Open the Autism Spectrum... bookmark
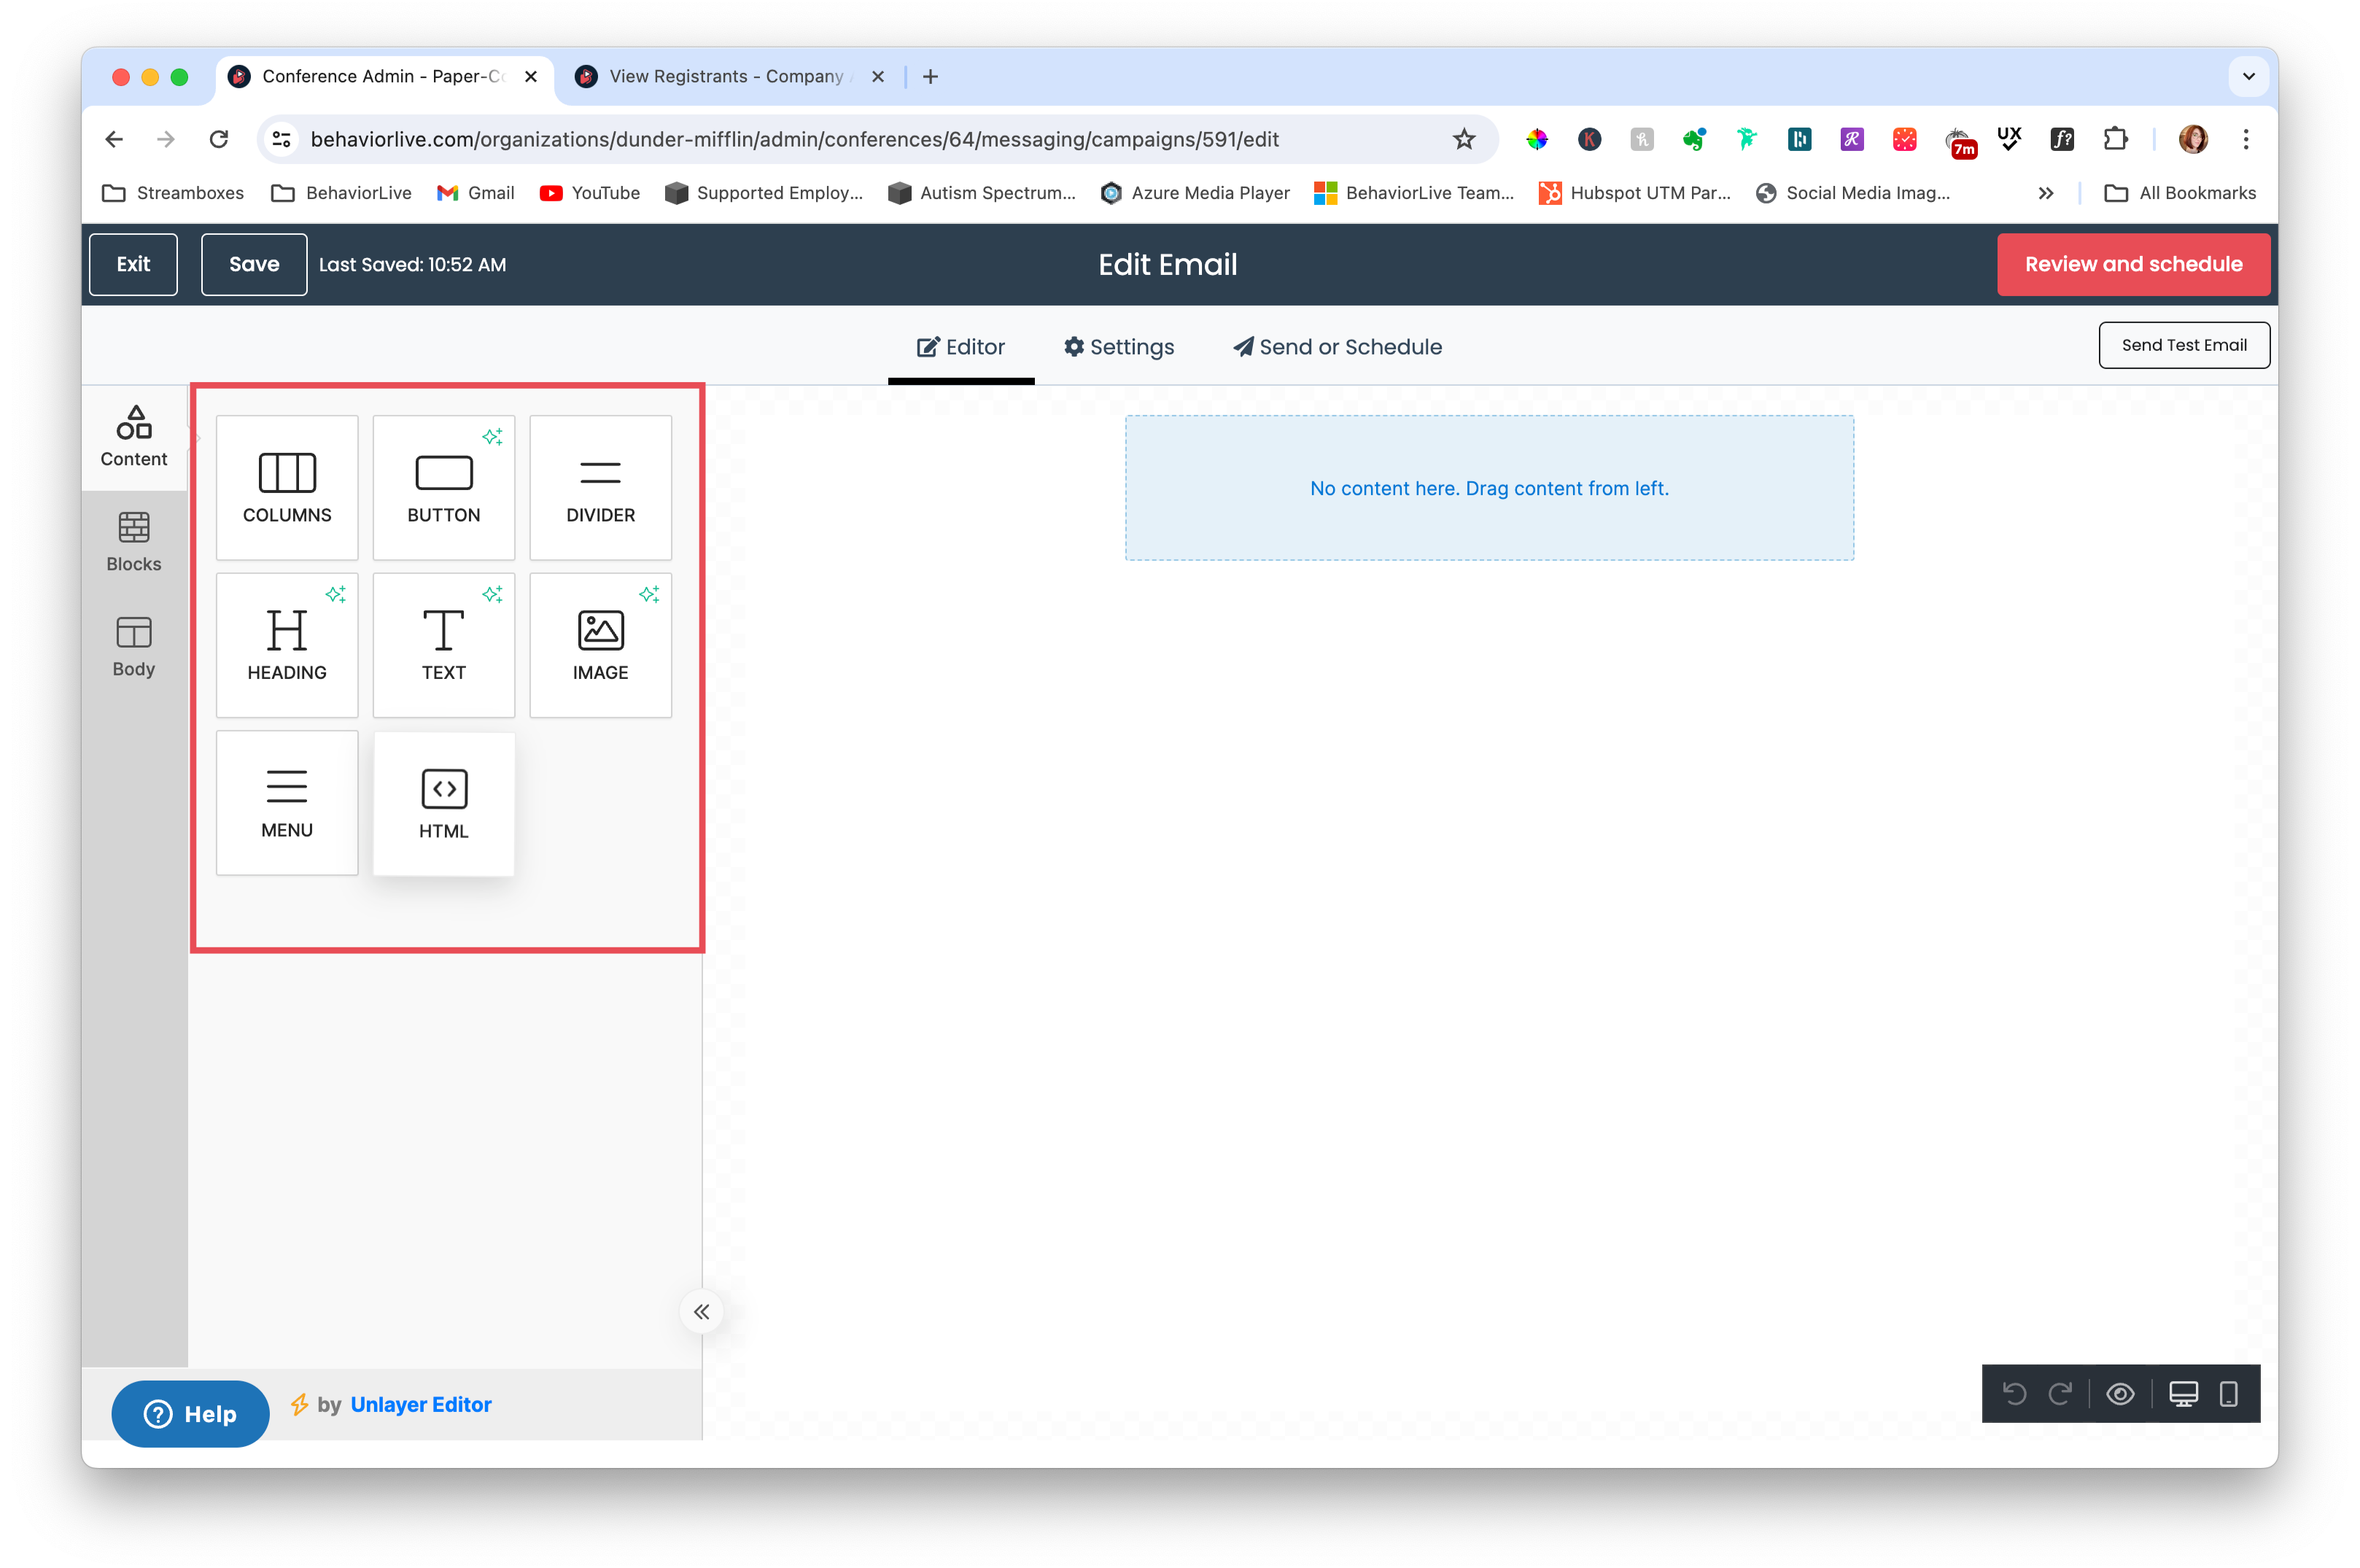 (982, 193)
